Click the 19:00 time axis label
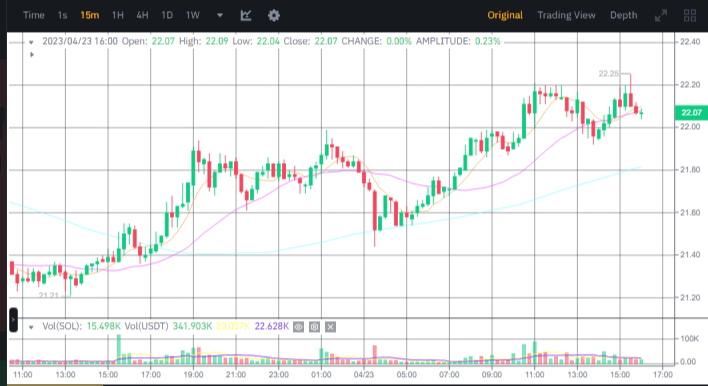 [x=193, y=375]
